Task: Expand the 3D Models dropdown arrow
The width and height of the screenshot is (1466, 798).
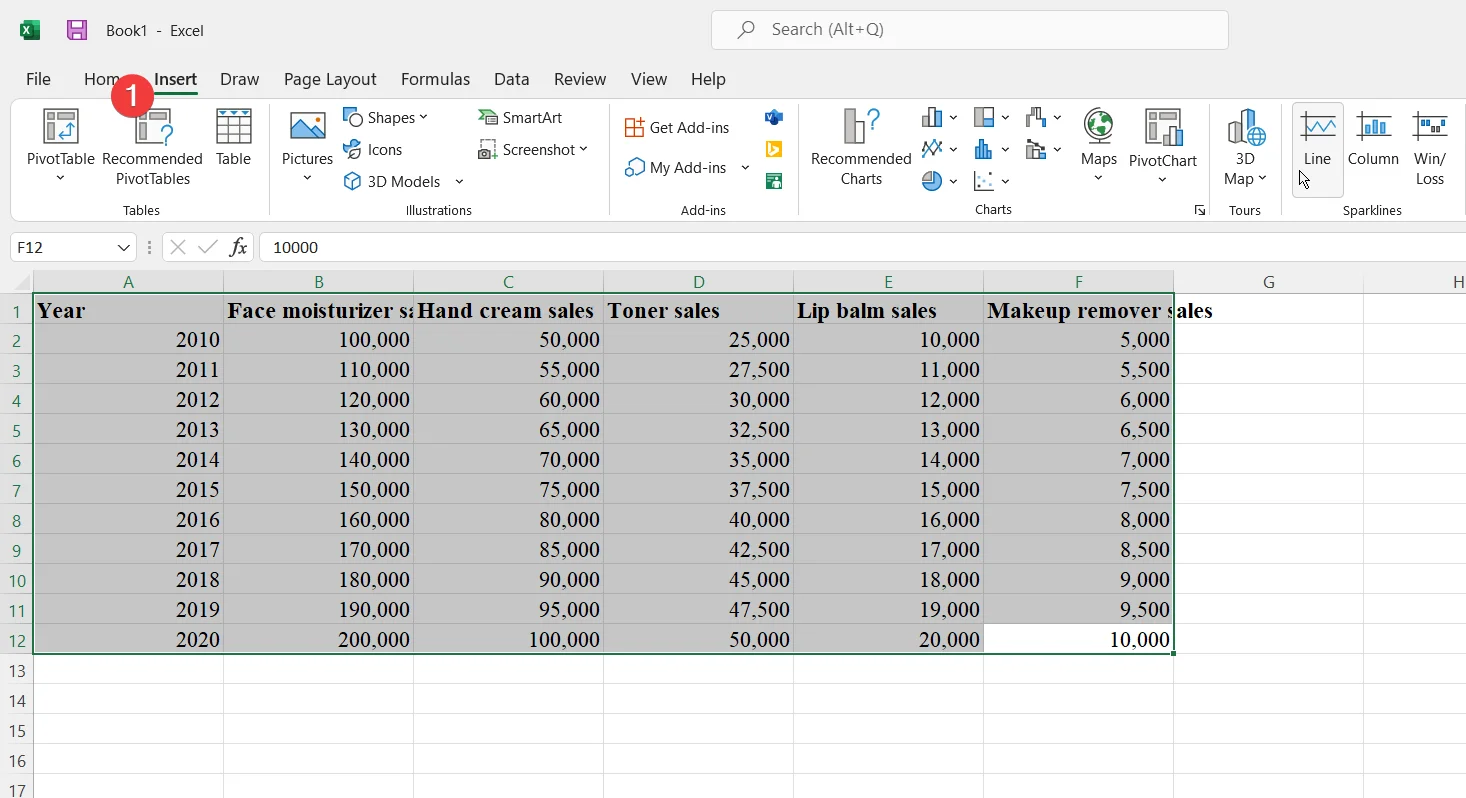Action: coord(459,181)
